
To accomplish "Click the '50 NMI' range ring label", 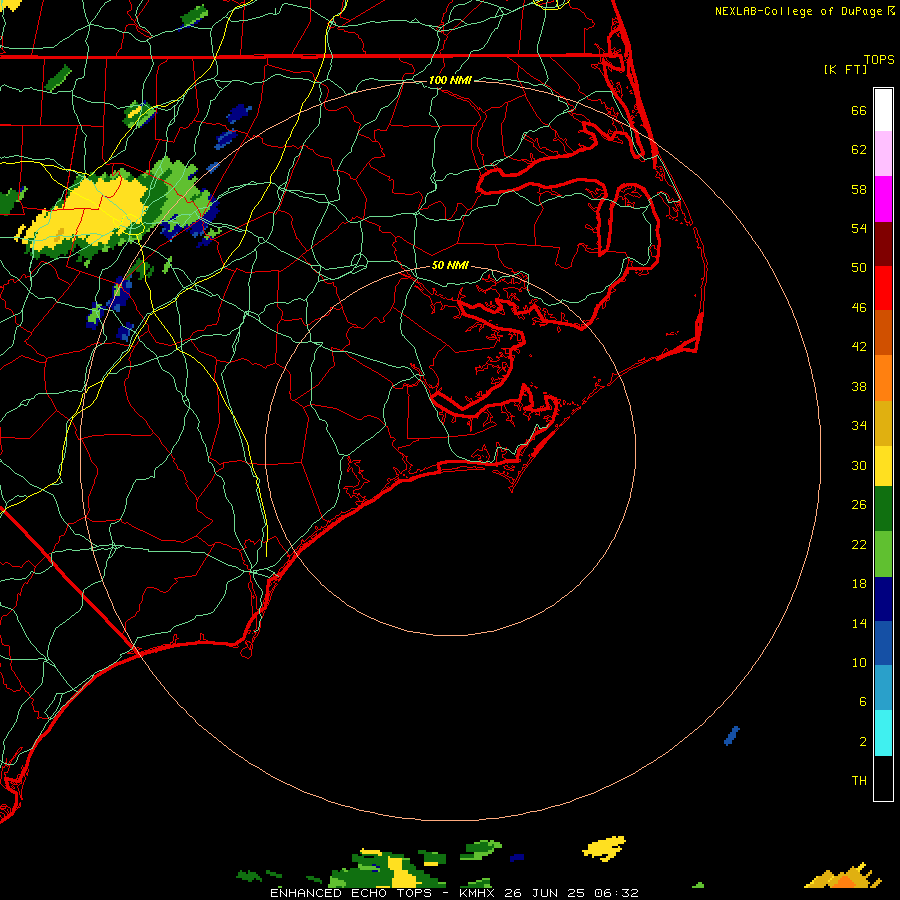I will (450, 265).
